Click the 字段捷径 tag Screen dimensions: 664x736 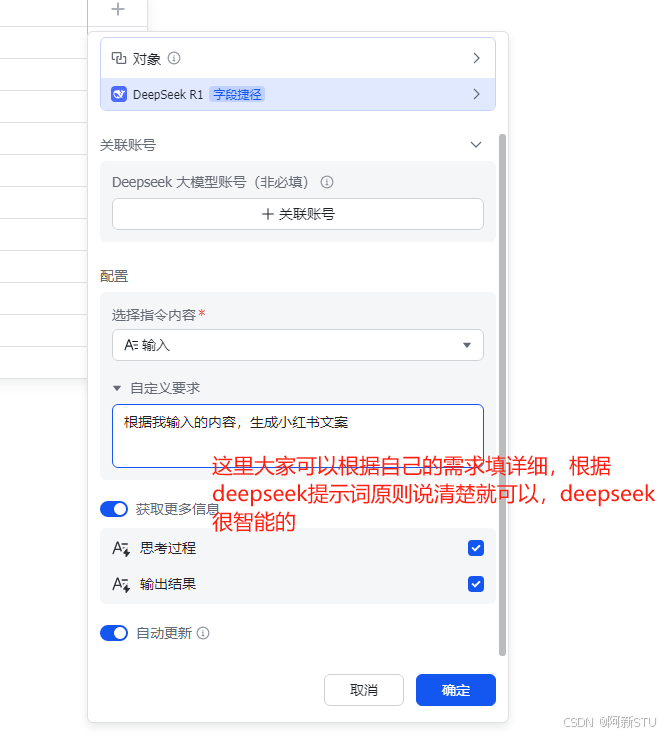coord(237,94)
